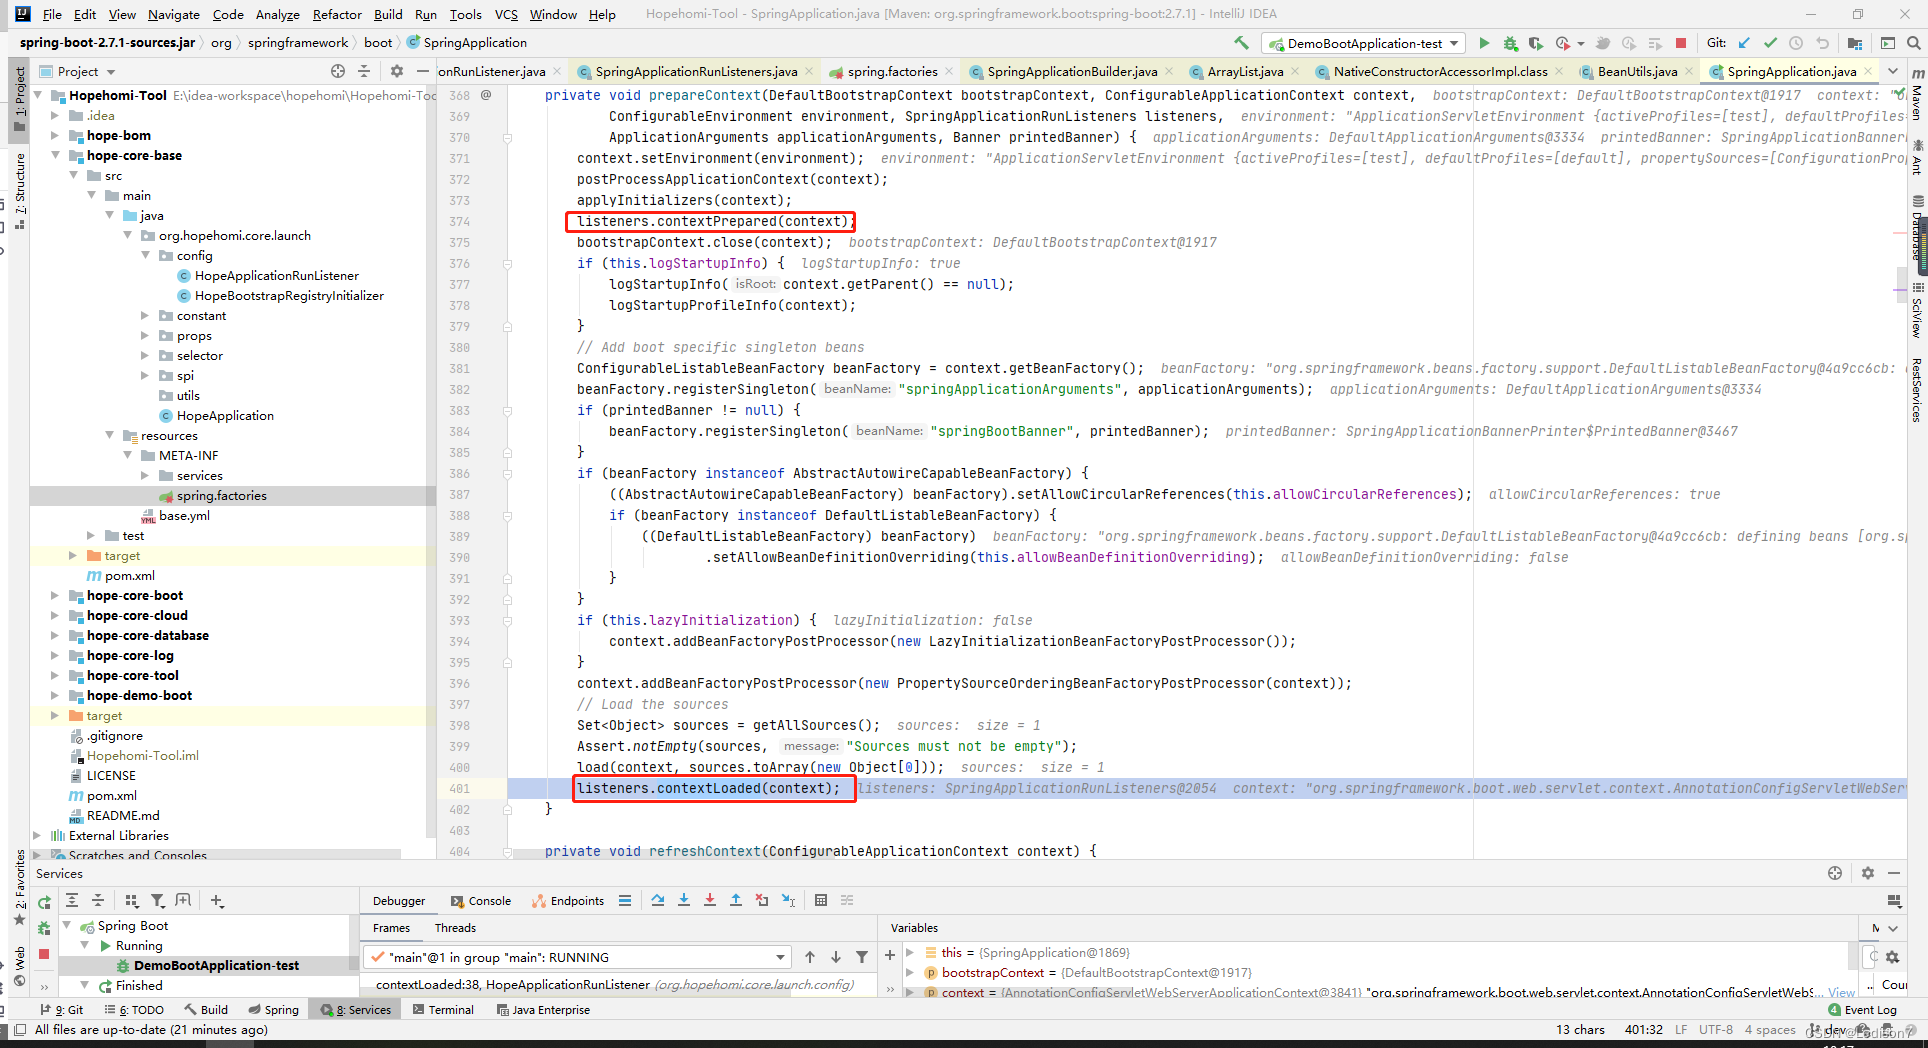Screen dimensions: 1928x1048
Task: Stop the running application with red square
Action: pos(1681,43)
